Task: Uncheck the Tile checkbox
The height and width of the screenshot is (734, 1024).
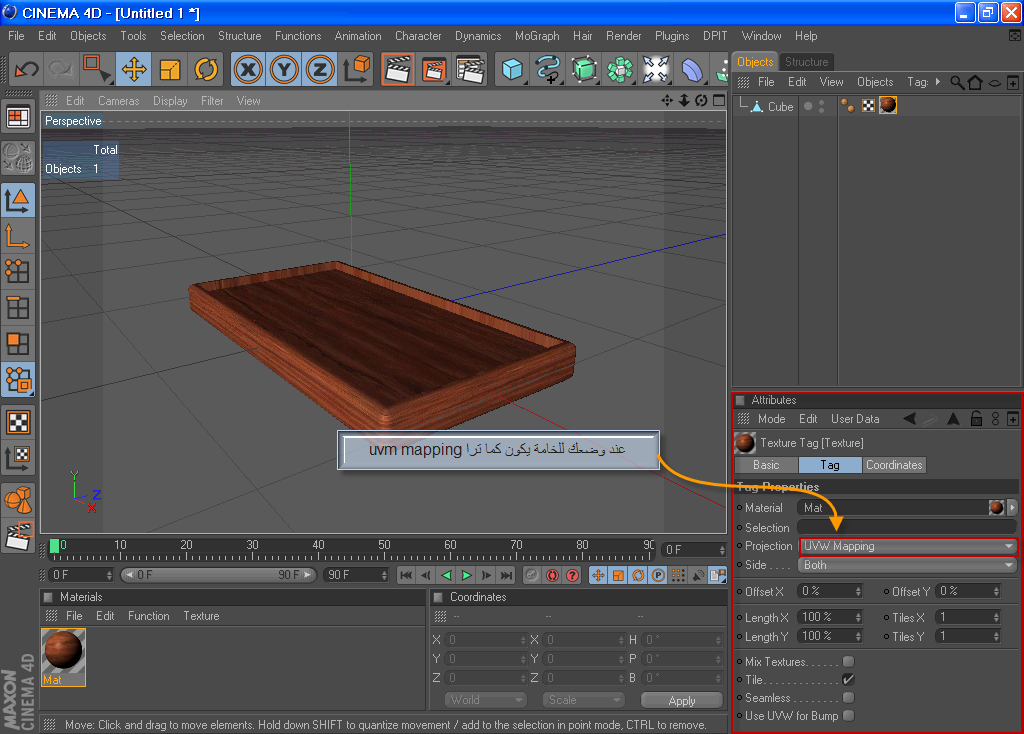Action: [848, 679]
